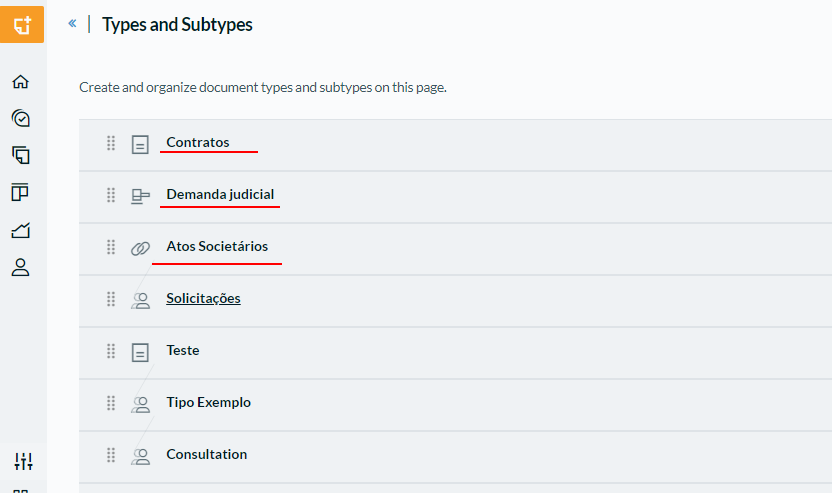The width and height of the screenshot is (832, 493).
Task: Click the people icon beside Consultation
Action: click(141, 456)
